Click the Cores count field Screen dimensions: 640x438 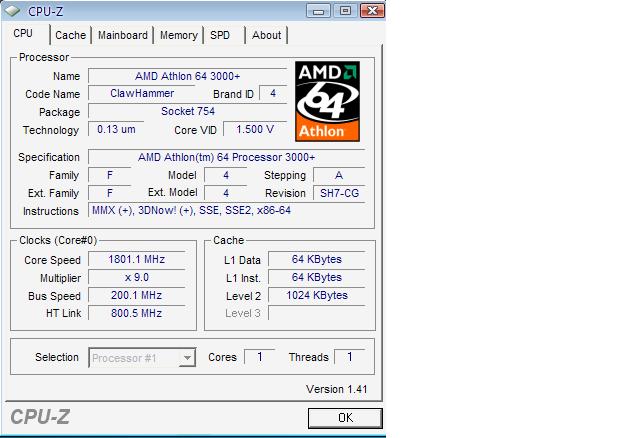point(260,357)
